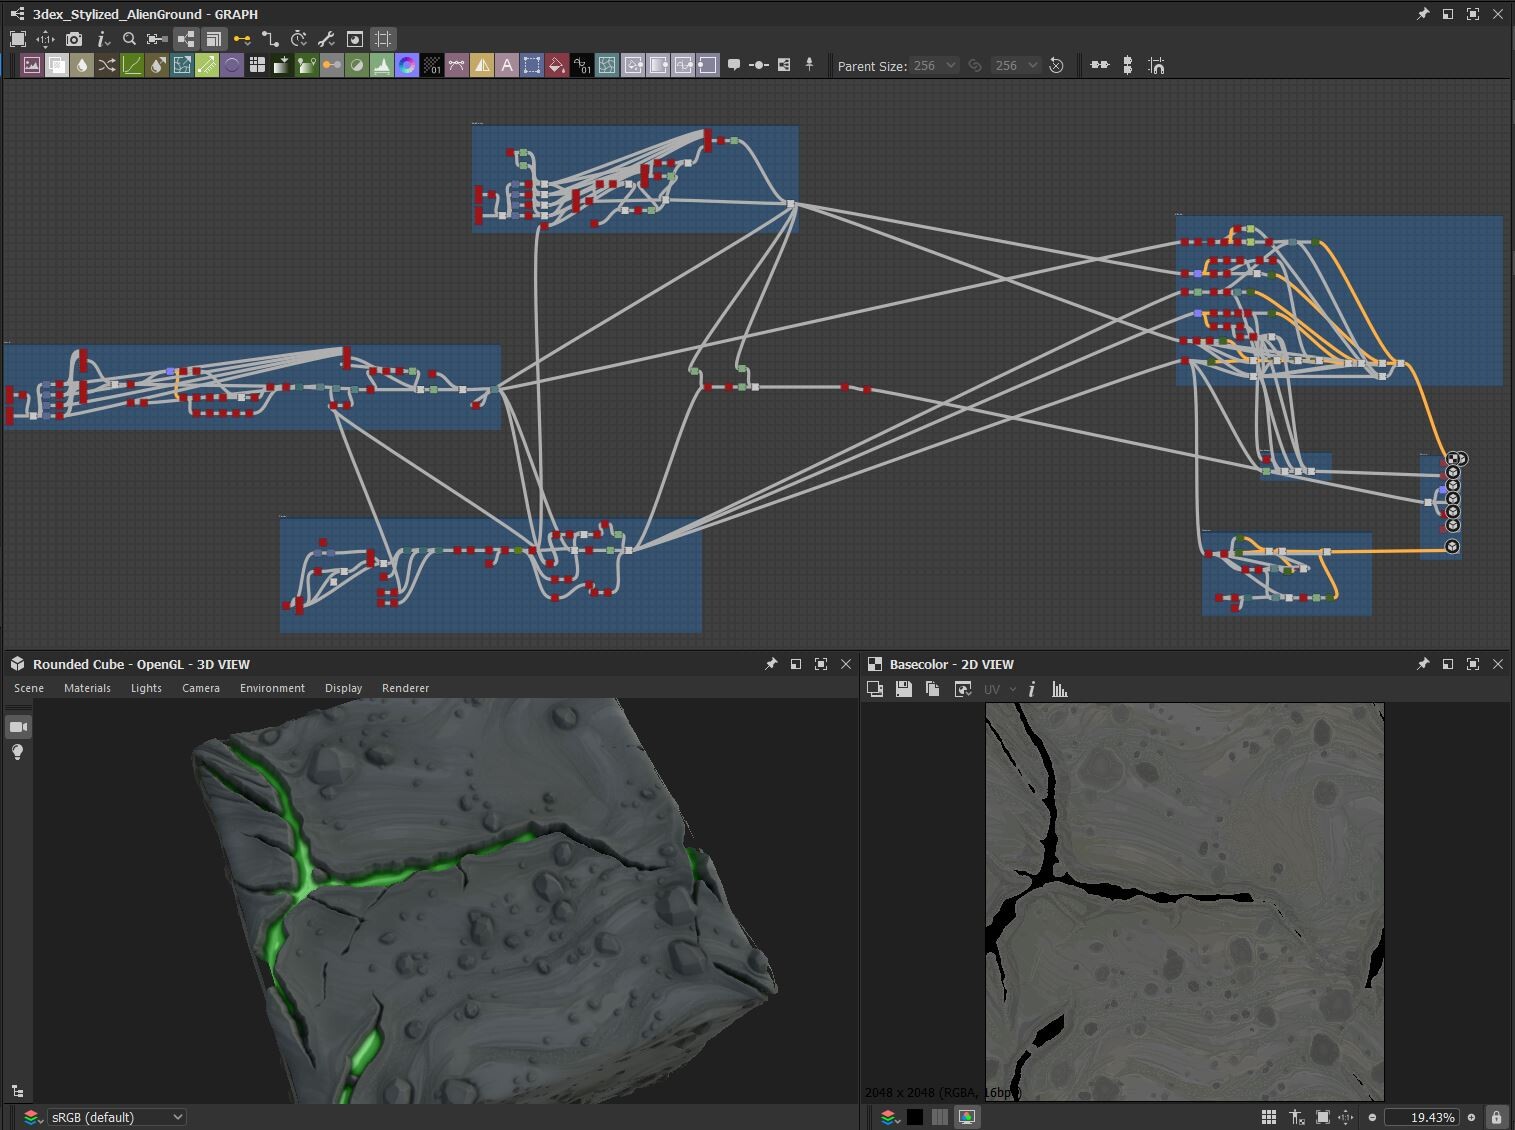The height and width of the screenshot is (1130, 1515).
Task: Add a Blend node from the toolbar
Action: (56, 65)
